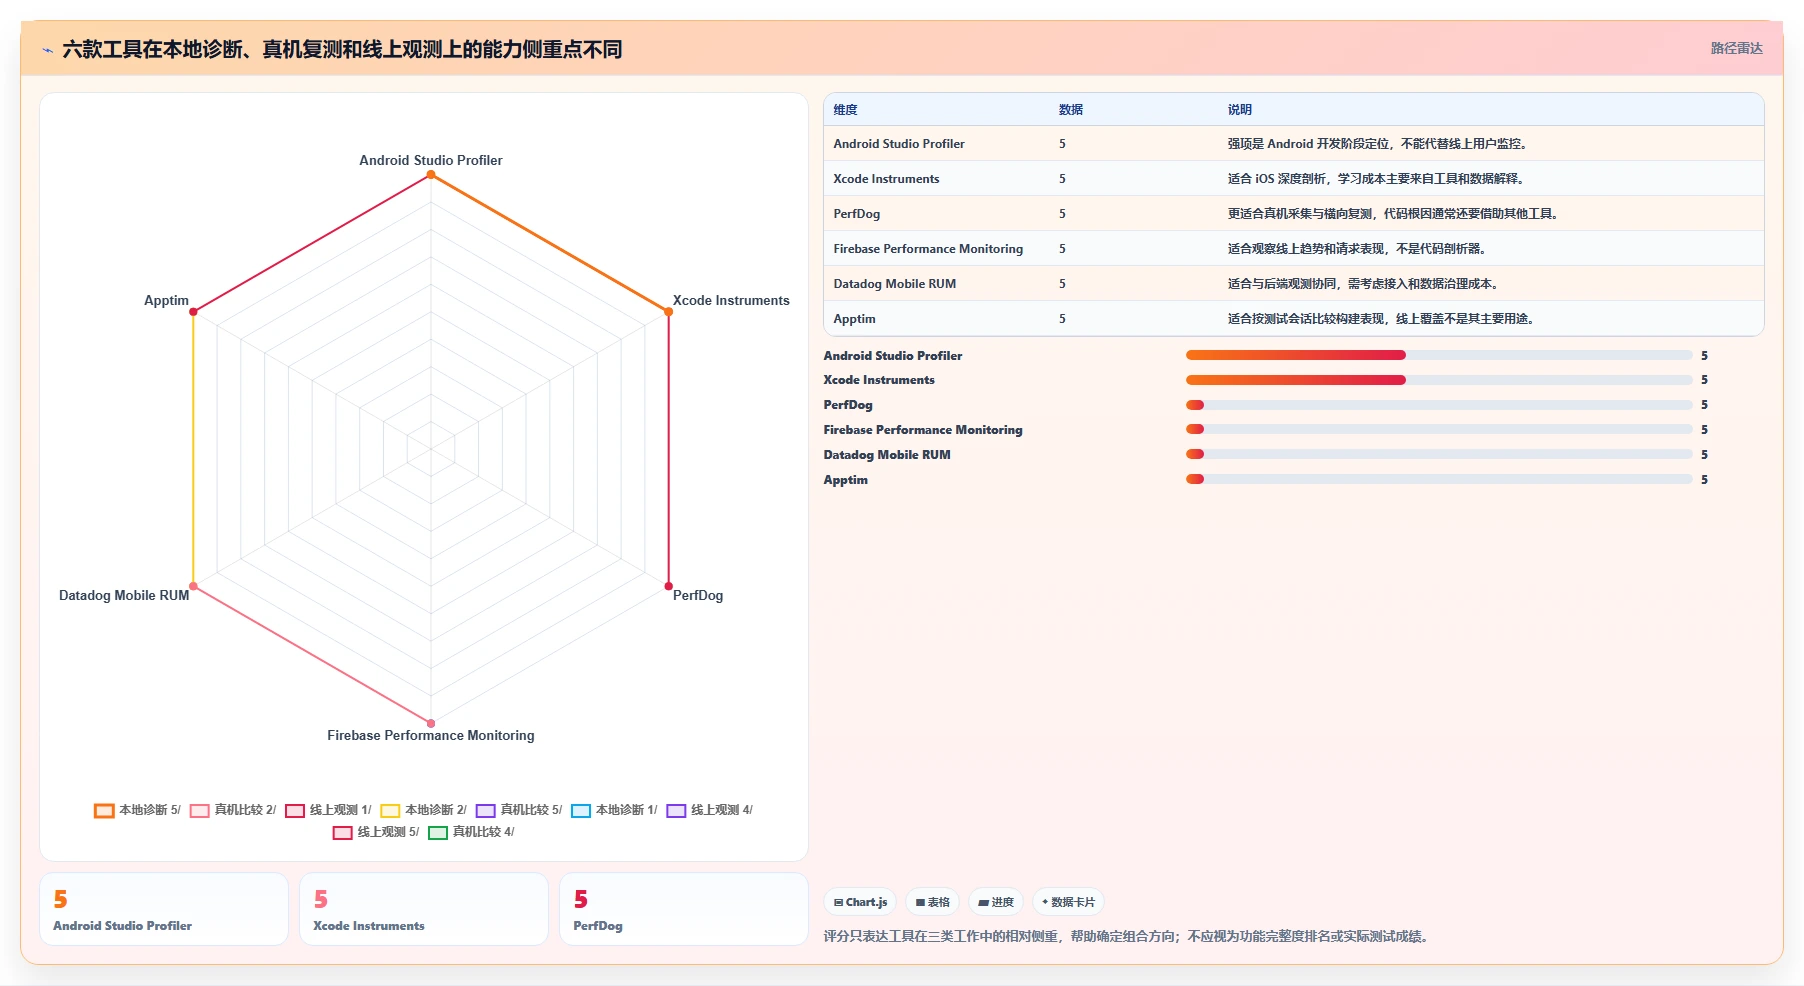Click the Firebase Performance Monitoring progress bar
Viewport: 1804px width, 986px height.
click(1439, 430)
